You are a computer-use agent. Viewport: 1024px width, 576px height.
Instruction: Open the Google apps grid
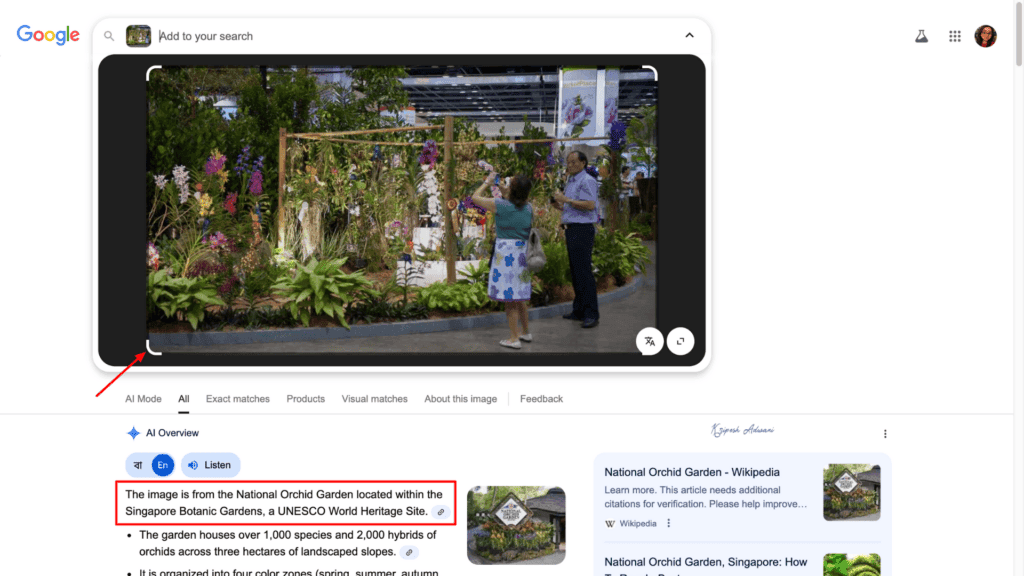tap(954, 35)
